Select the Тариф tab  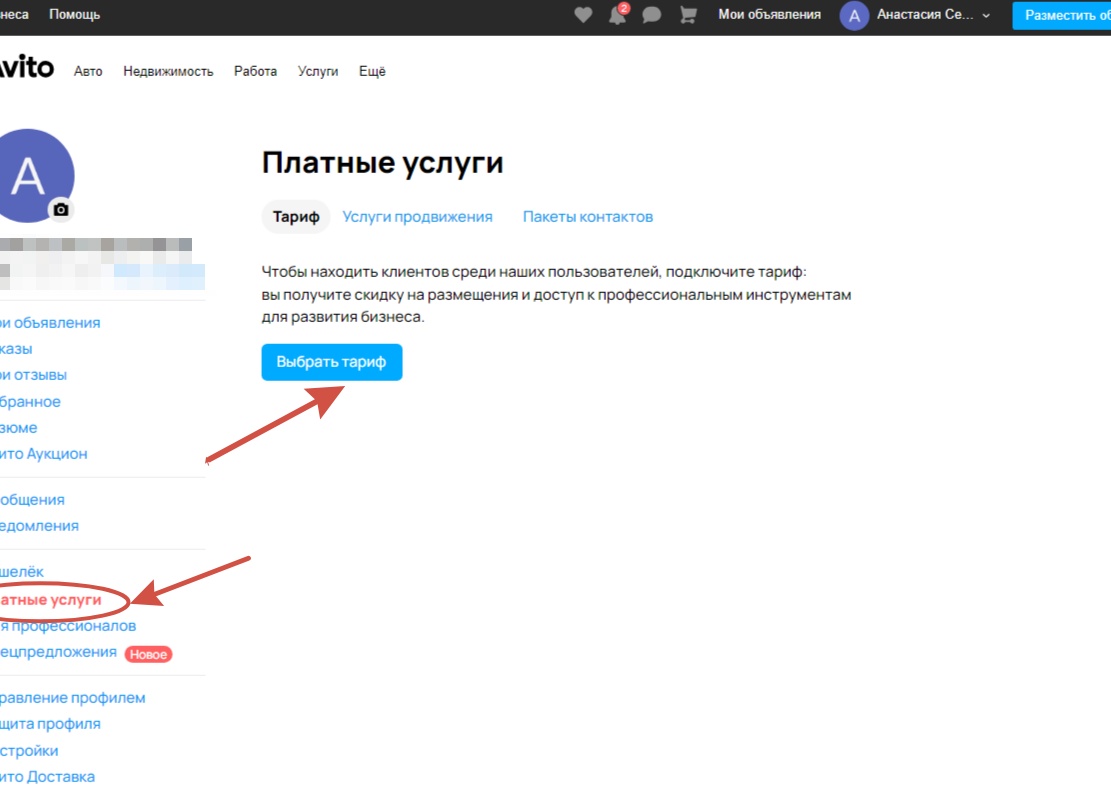click(296, 217)
